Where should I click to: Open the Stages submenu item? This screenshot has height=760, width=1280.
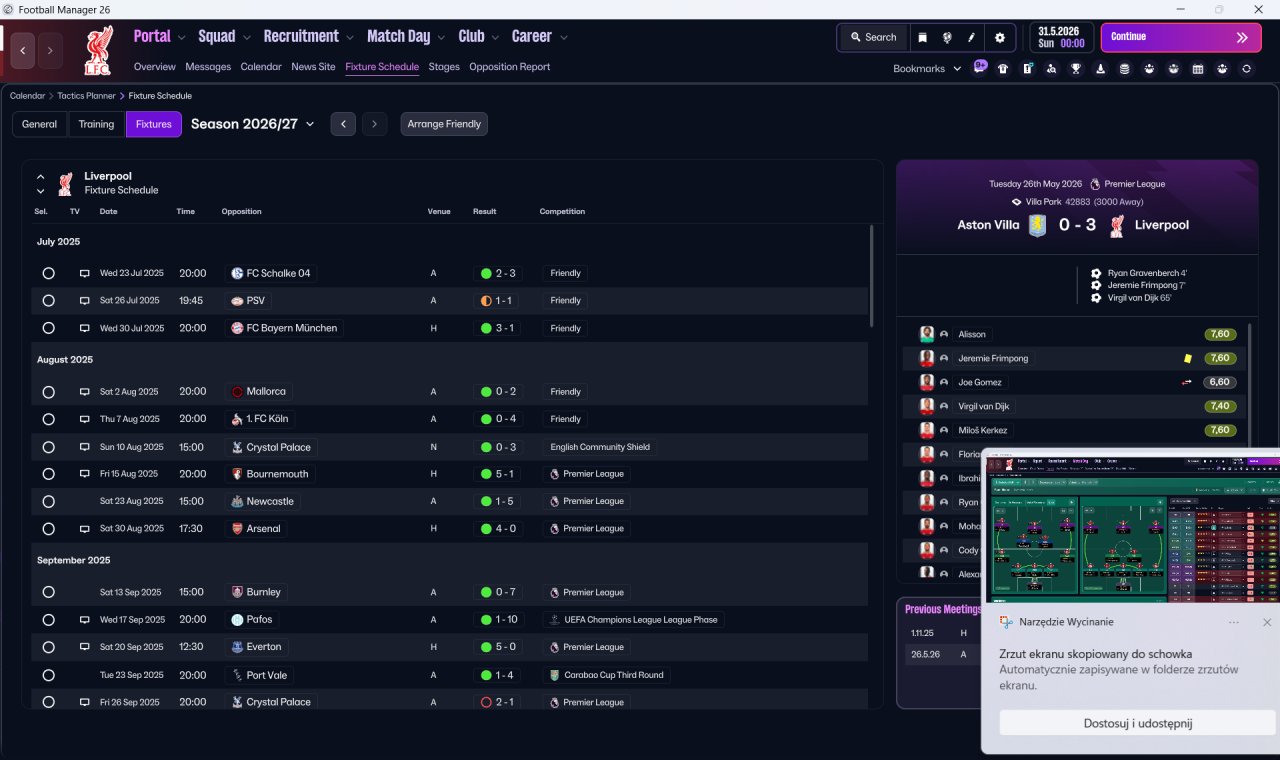[x=444, y=67]
